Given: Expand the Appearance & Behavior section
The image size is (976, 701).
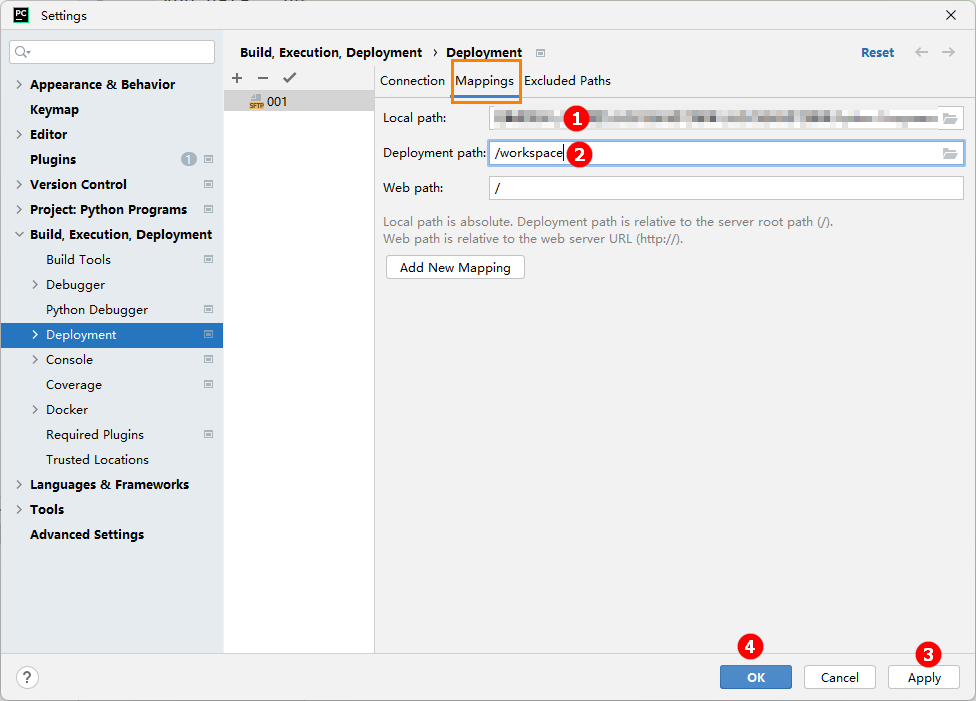Looking at the screenshot, I should (19, 85).
